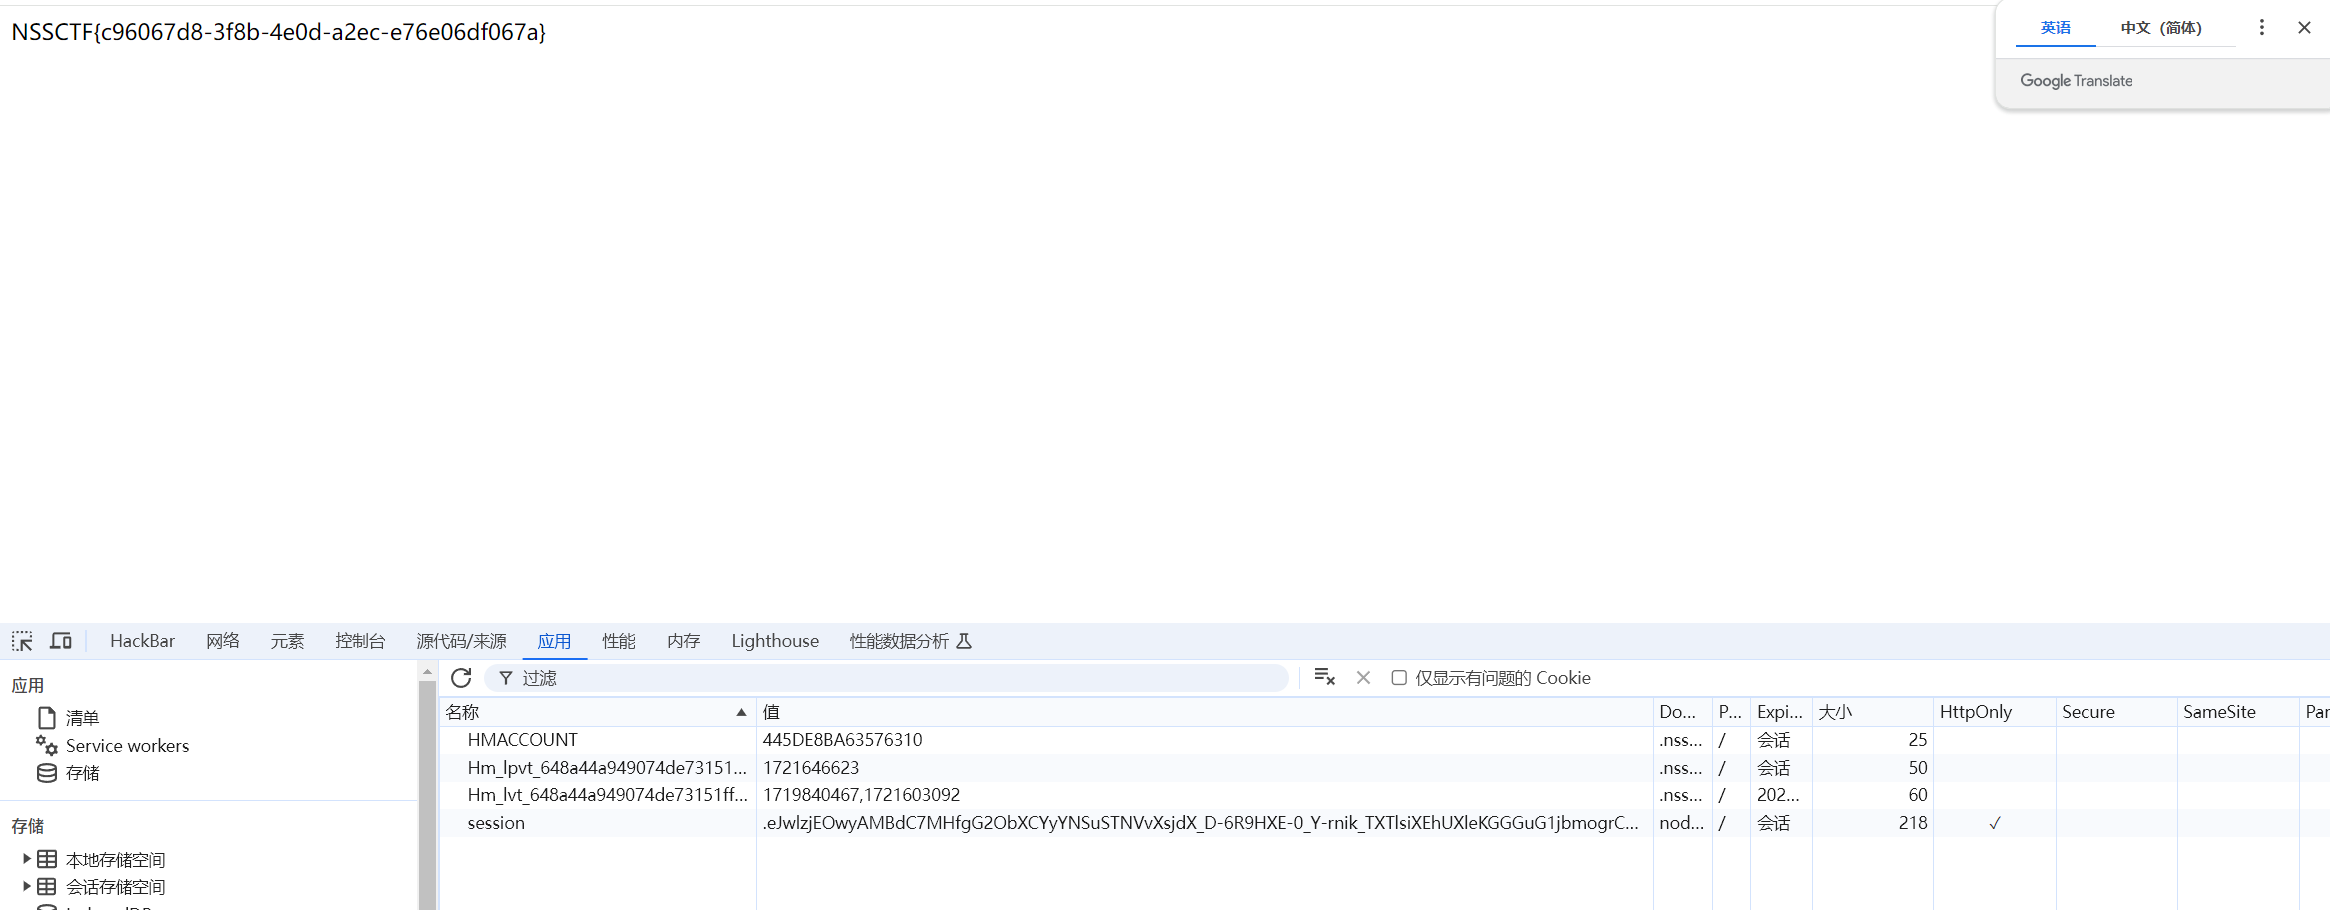Delete selected cookie X icon

point(1363,677)
